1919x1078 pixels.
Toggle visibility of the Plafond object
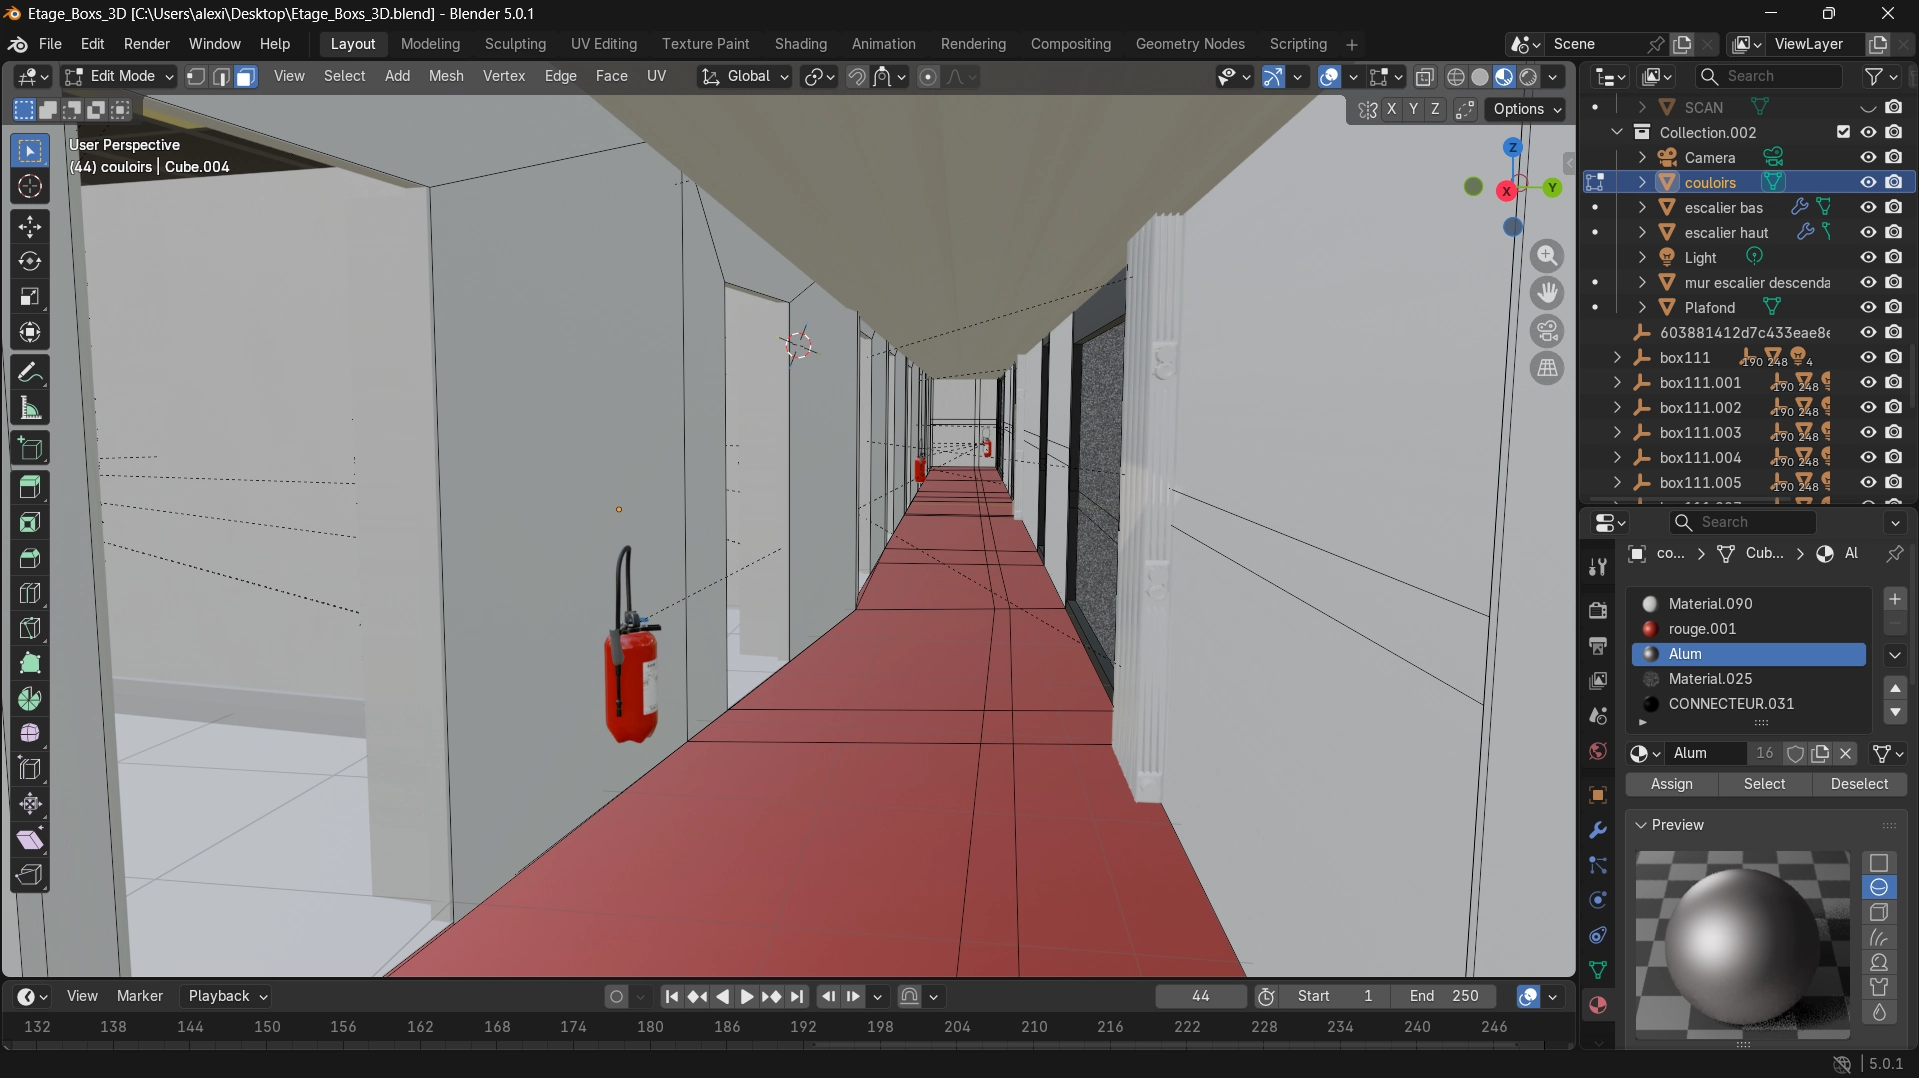1867,307
